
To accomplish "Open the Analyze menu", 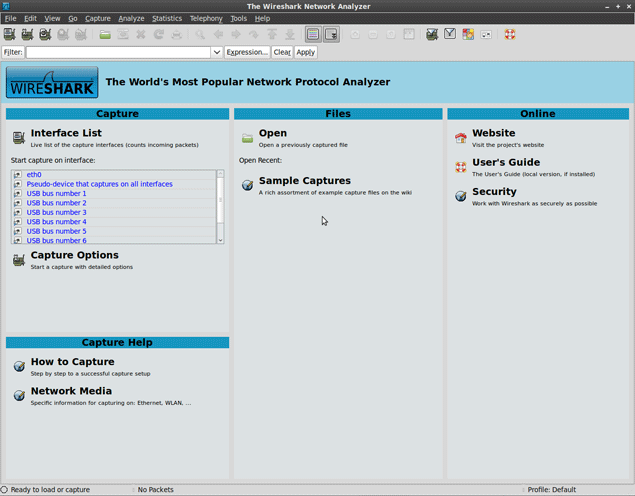I will point(131,18).
